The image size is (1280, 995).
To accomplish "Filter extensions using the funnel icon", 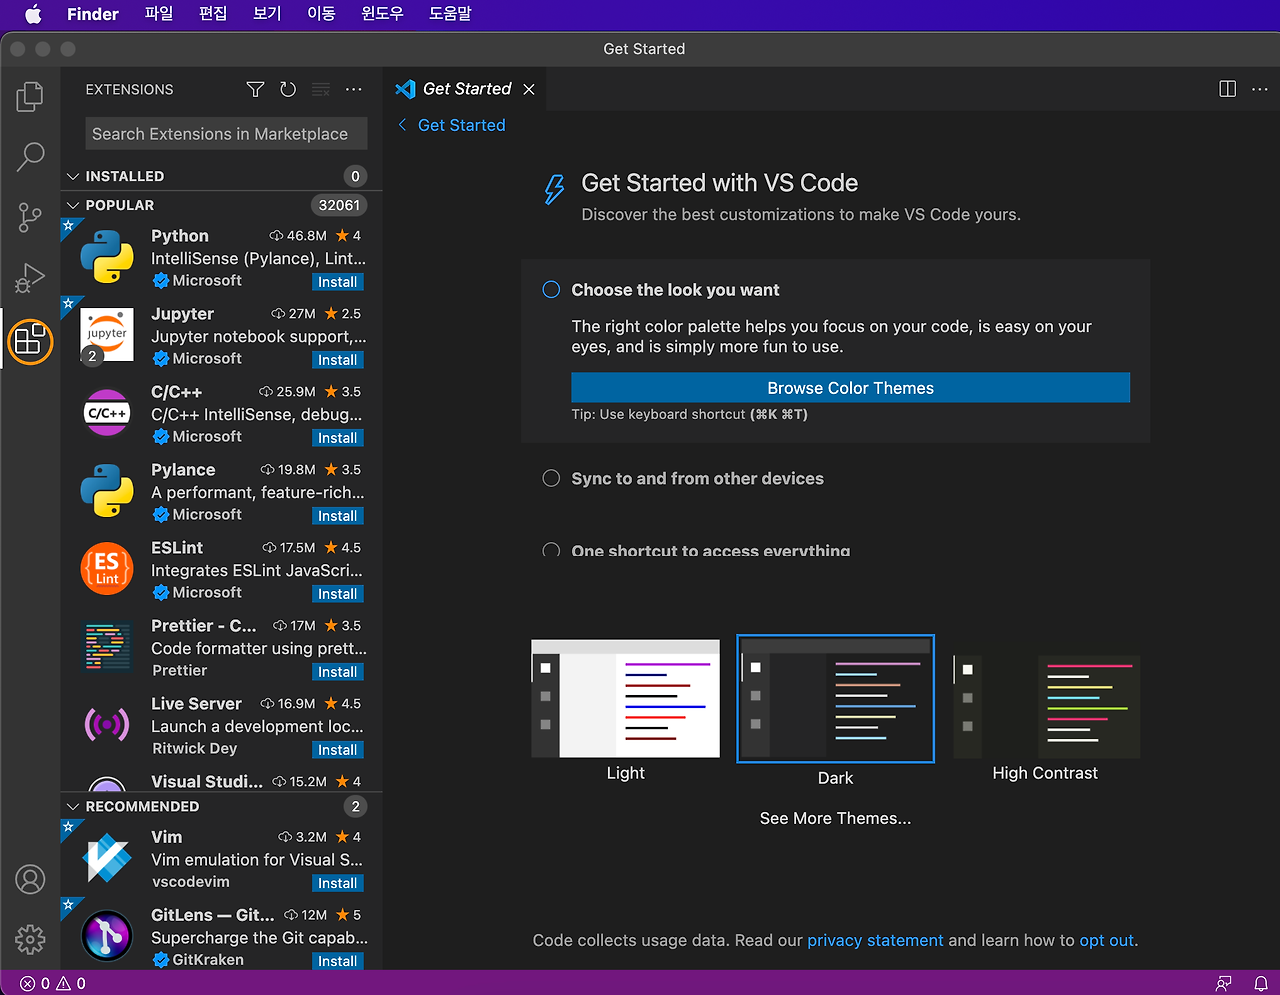I will [255, 89].
